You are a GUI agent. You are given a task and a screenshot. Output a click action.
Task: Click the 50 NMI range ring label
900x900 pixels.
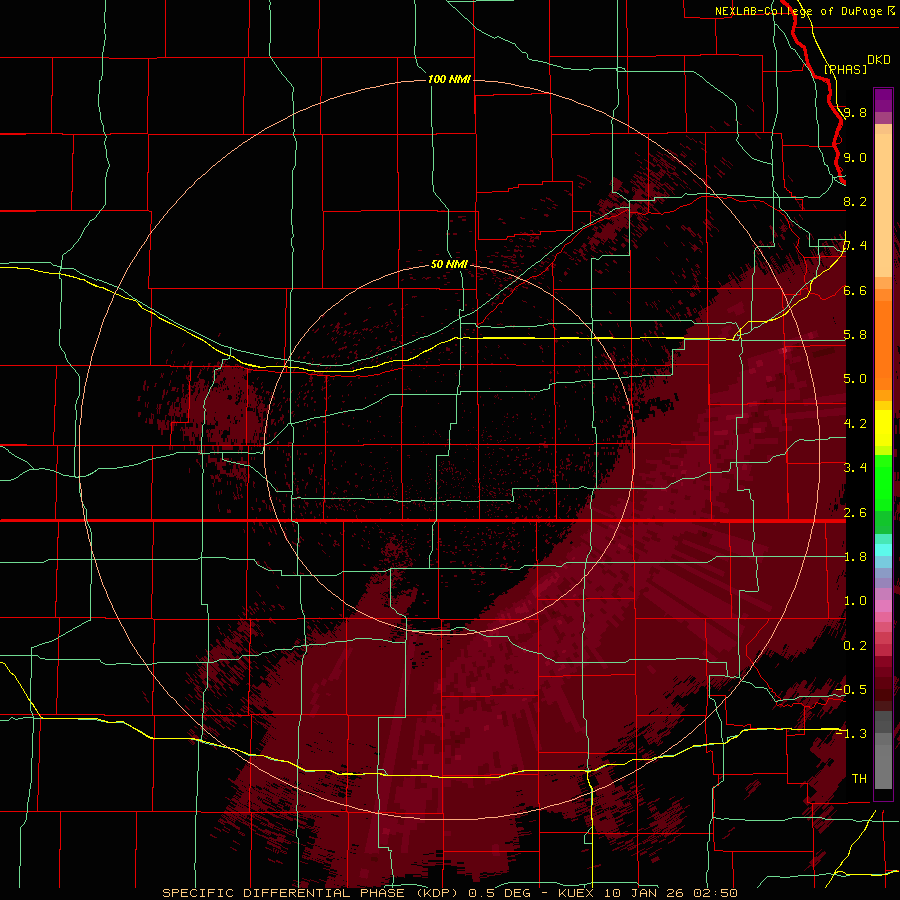[x=449, y=264]
